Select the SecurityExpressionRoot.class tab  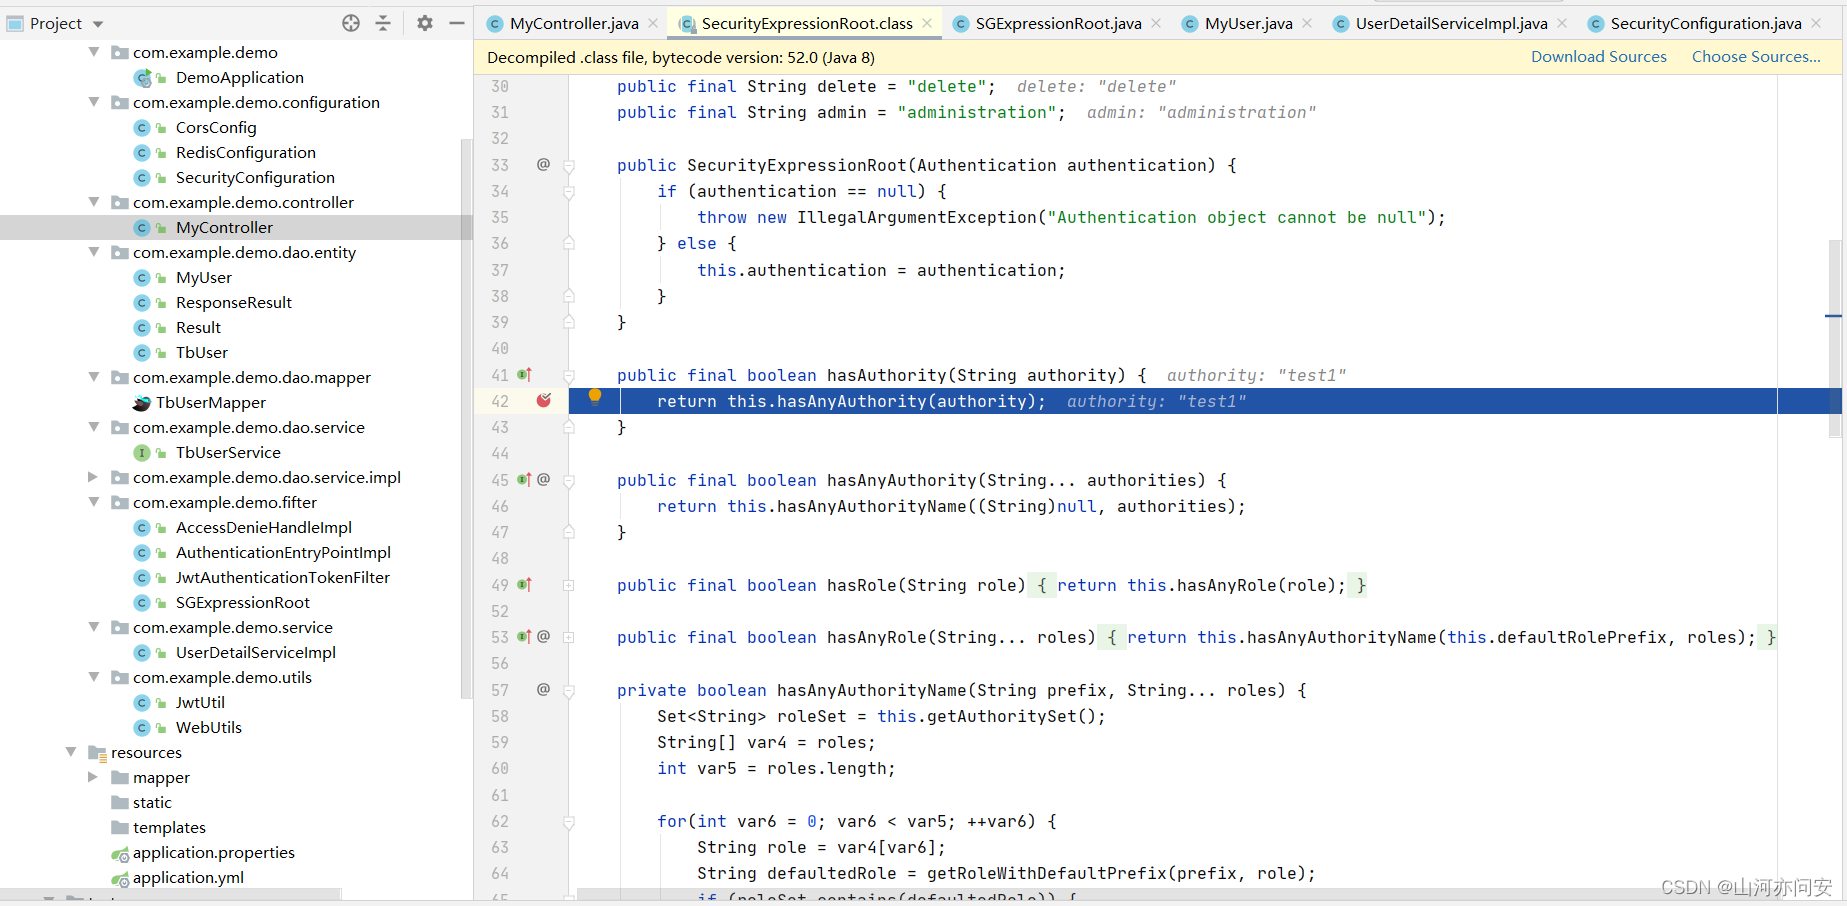pos(807,23)
